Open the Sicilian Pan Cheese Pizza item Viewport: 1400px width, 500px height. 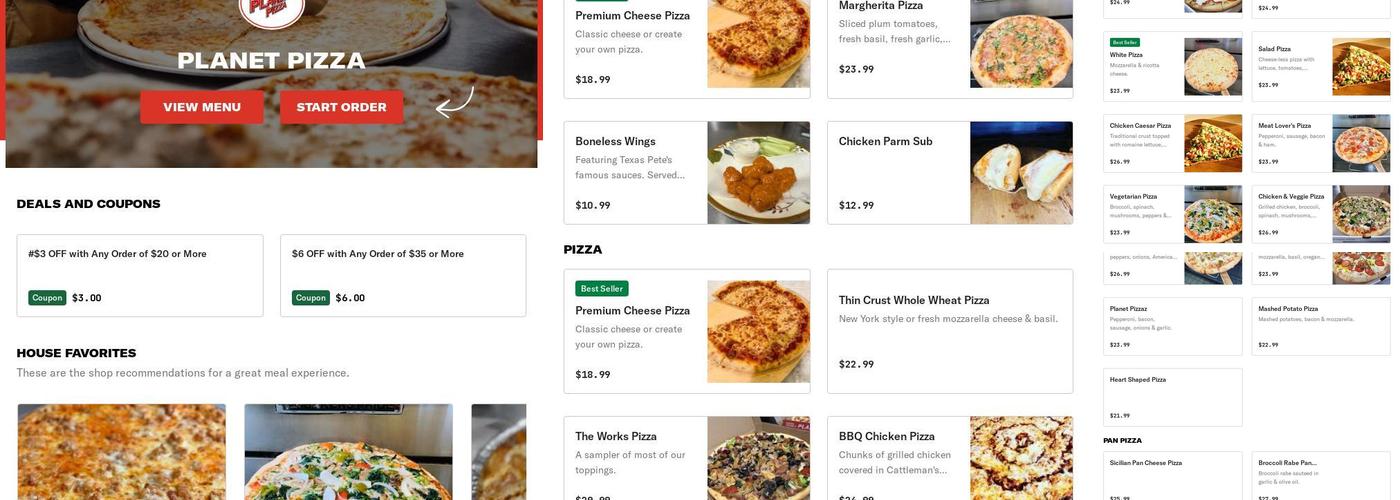coord(1173,476)
